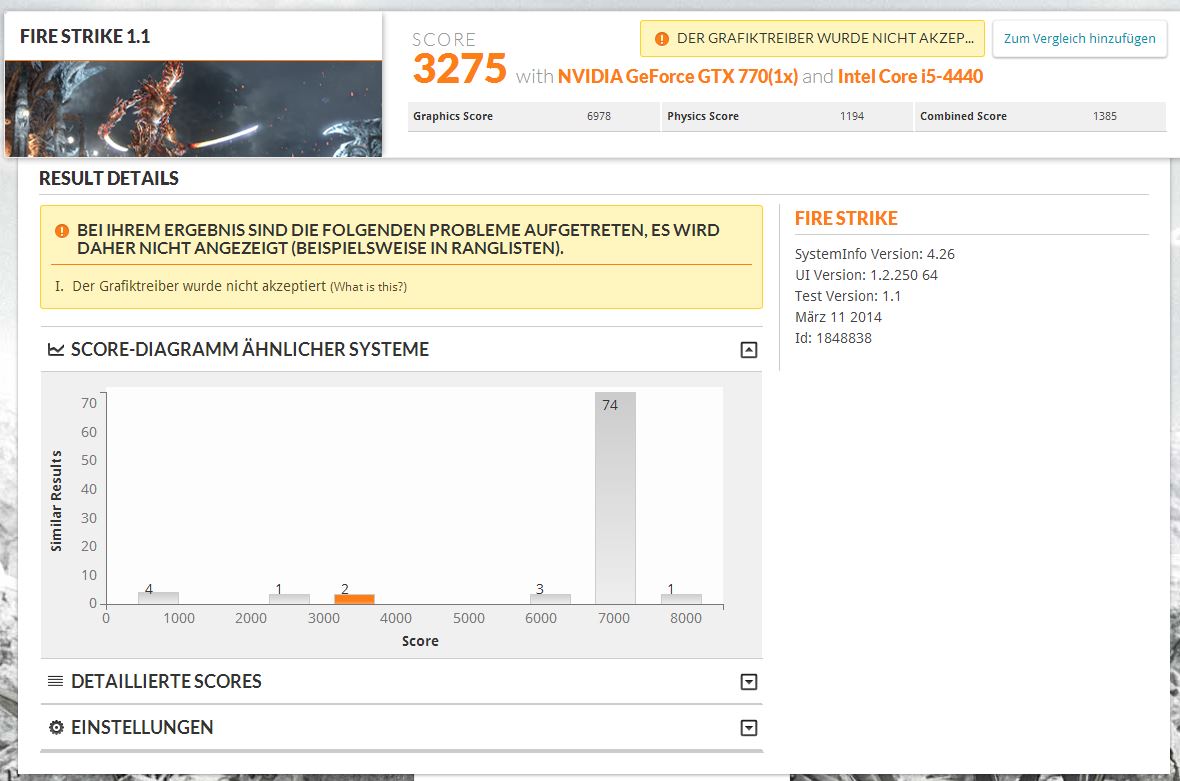Click 'Test Version: 1.1' text
The width and height of the screenshot is (1180, 781).
(x=847, y=296)
